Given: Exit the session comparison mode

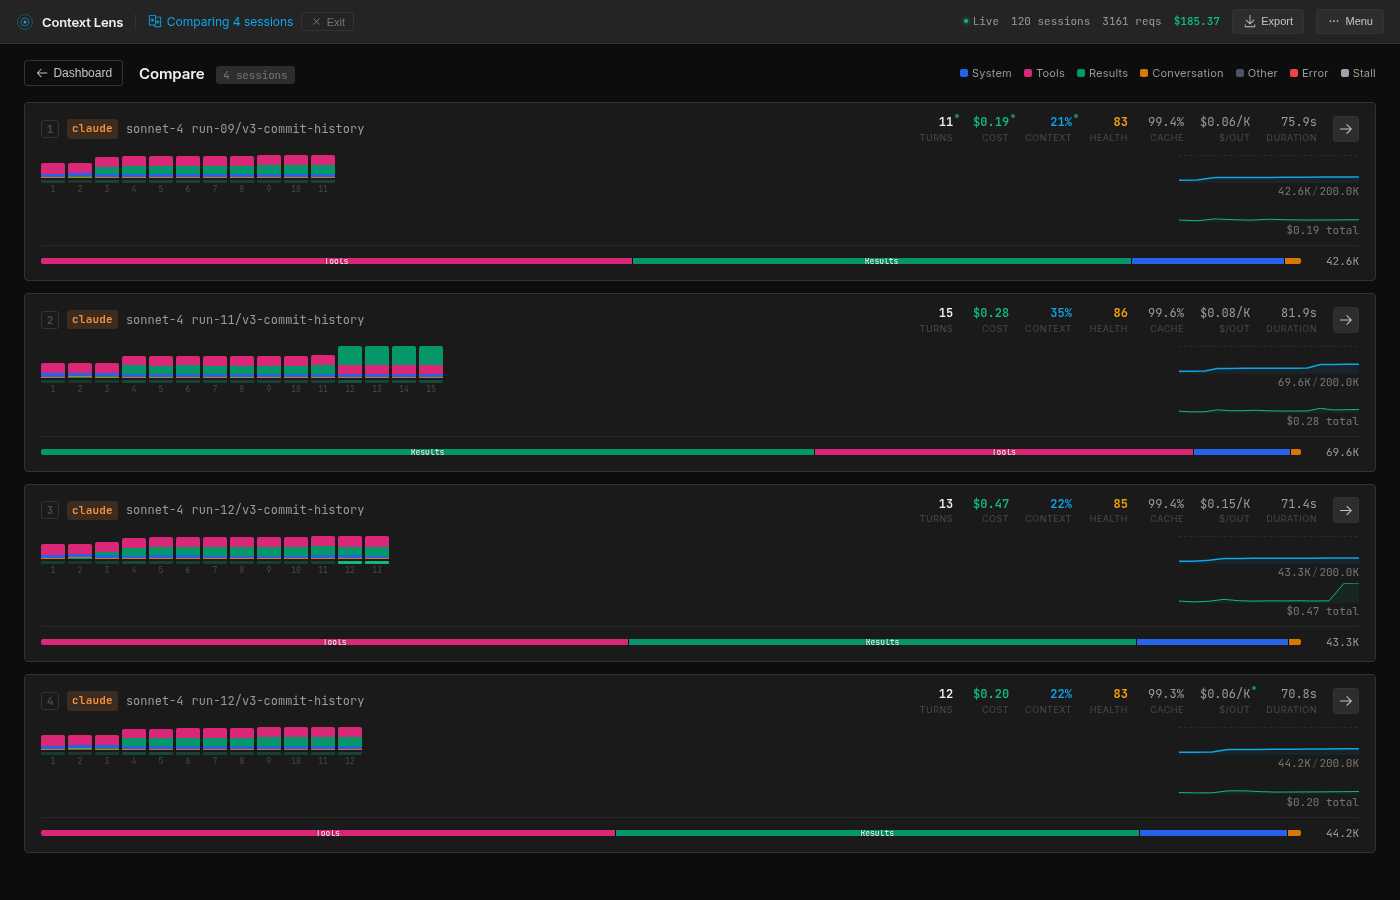Looking at the screenshot, I should (327, 21).
